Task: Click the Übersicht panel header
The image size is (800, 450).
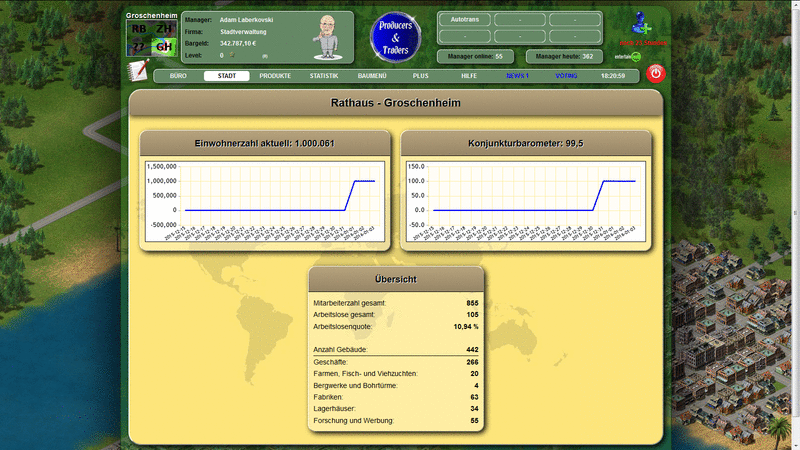Action: (396, 279)
